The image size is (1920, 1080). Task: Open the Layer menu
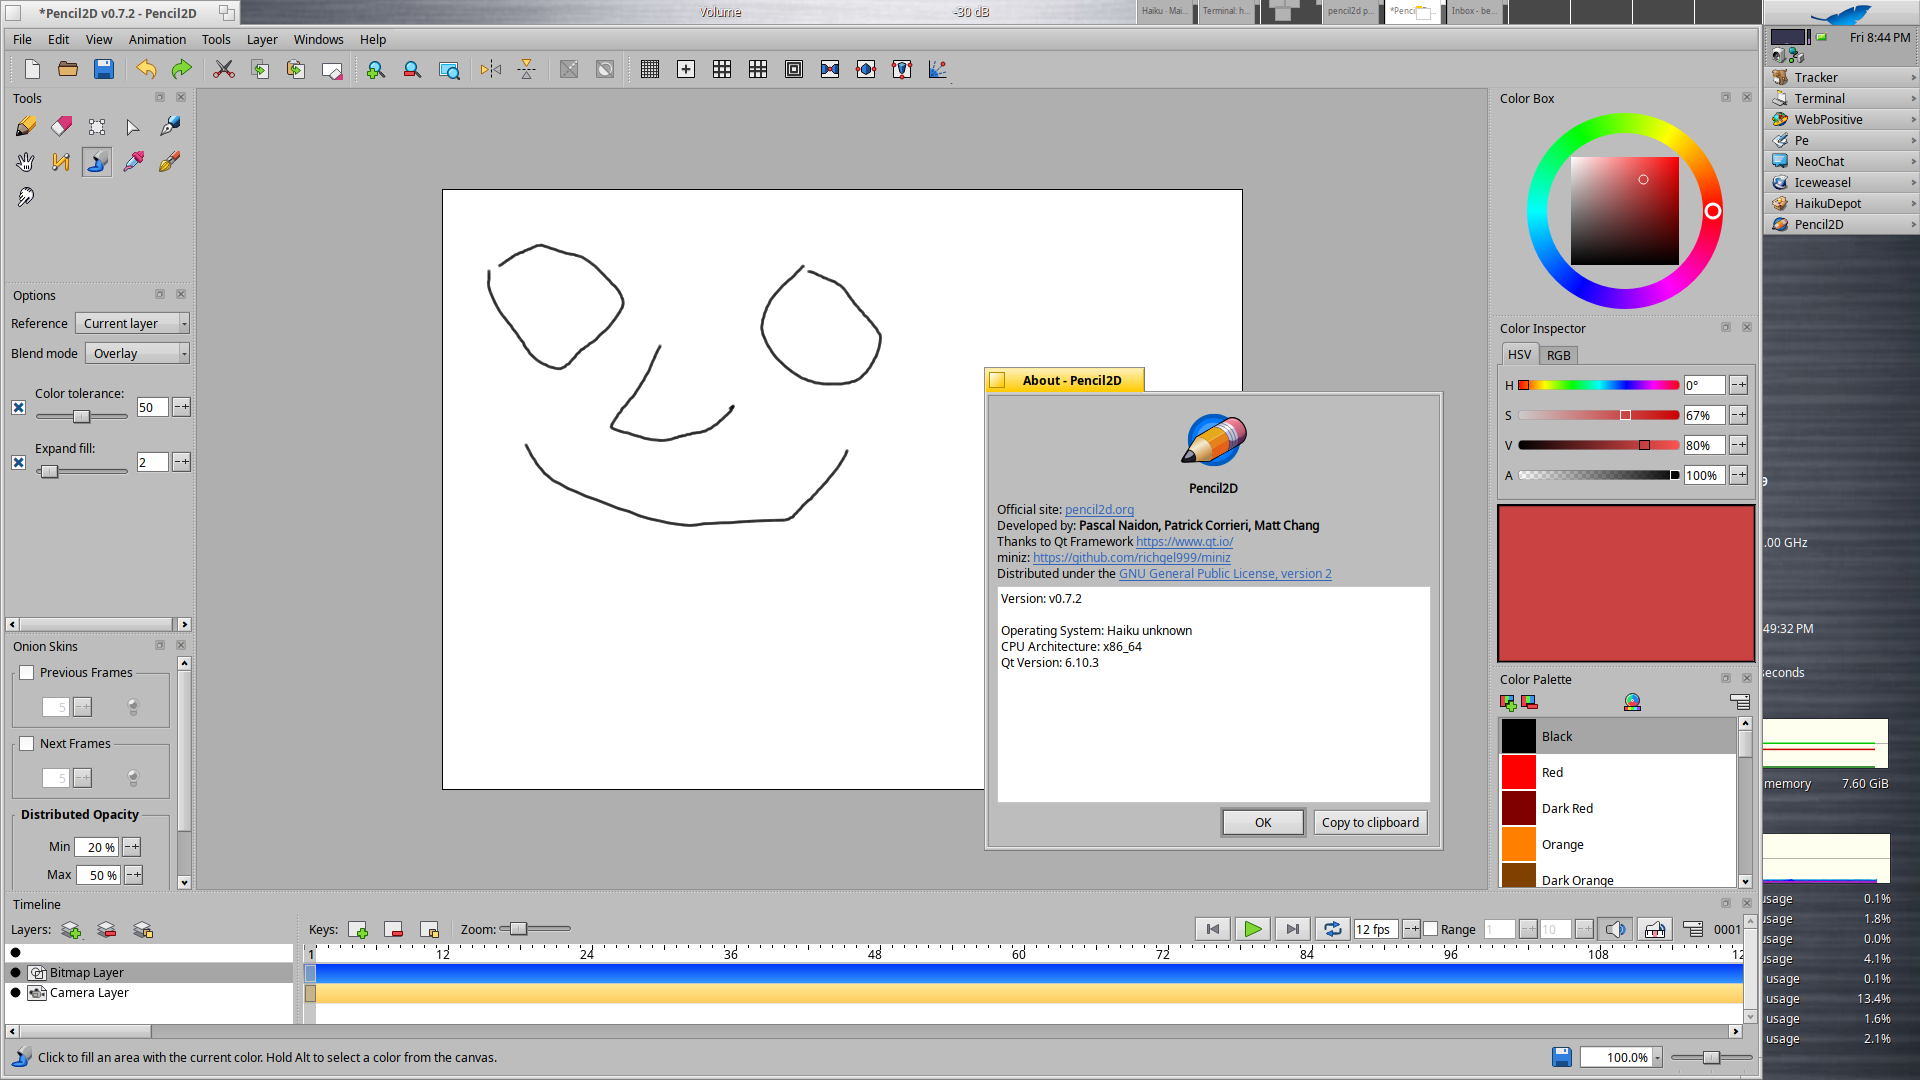pos(262,40)
